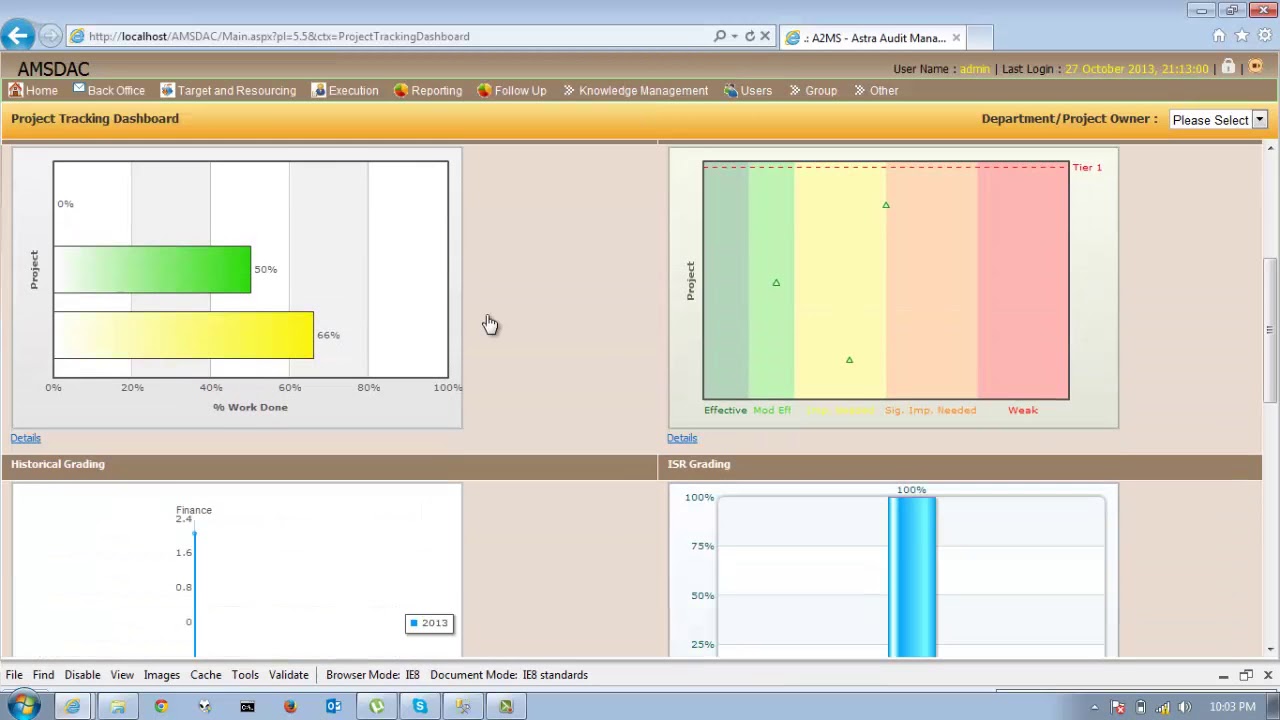Open uTorrent from the taskbar
Image resolution: width=1280 pixels, height=720 pixels.
[x=377, y=707]
